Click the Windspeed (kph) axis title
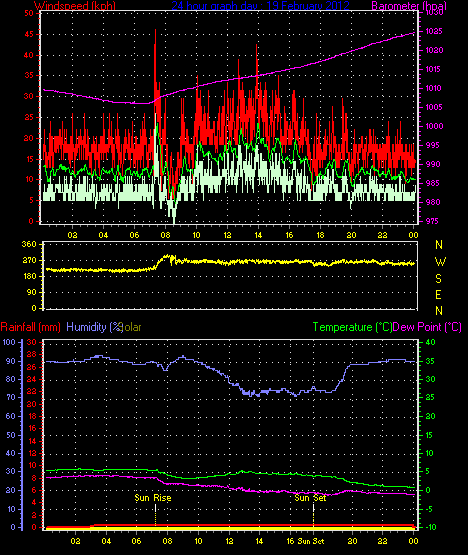The width and height of the screenshot is (468, 555). [75, 6]
